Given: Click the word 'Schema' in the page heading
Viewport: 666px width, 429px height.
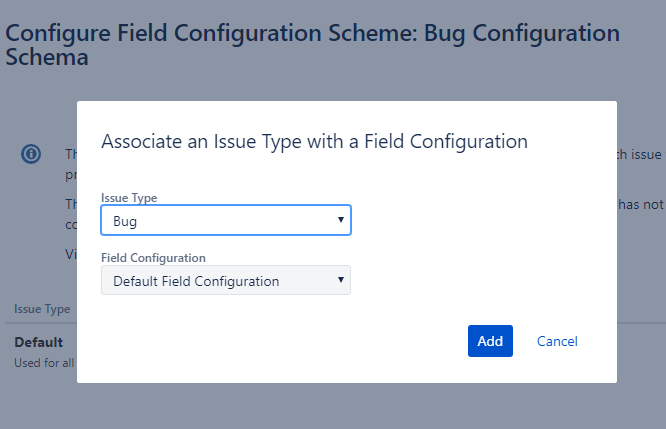Looking at the screenshot, I should point(47,57).
